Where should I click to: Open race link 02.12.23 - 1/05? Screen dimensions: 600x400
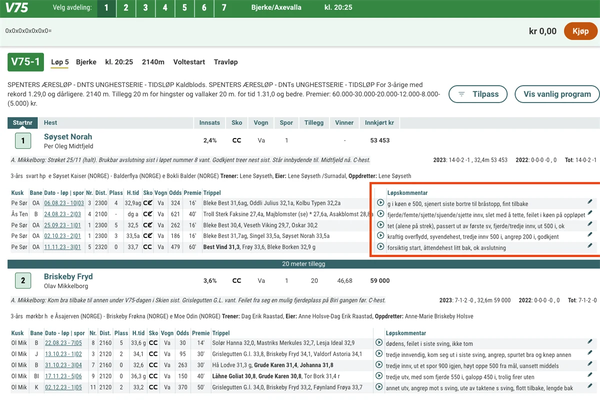click(x=64, y=387)
